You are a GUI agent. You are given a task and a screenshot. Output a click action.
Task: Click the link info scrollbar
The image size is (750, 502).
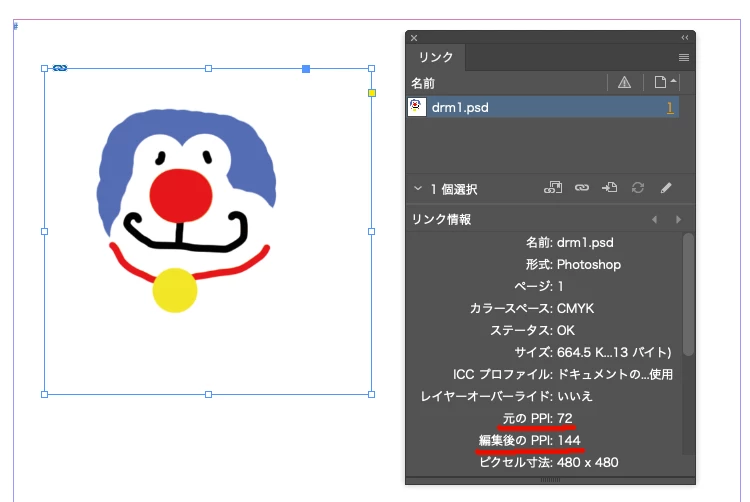pyautogui.click(x=688, y=294)
